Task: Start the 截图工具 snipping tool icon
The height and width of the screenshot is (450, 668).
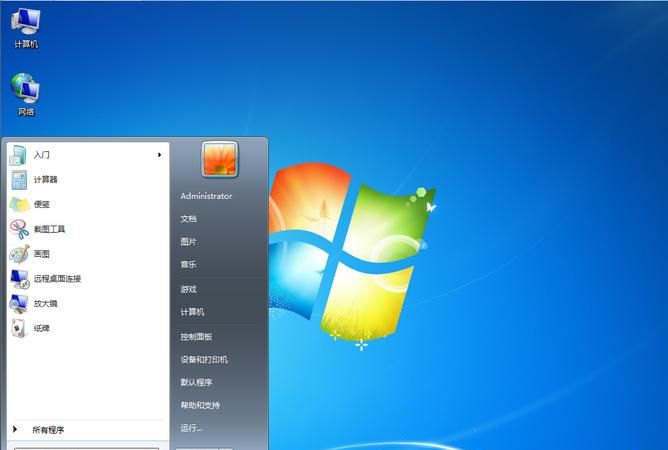Action: point(20,229)
